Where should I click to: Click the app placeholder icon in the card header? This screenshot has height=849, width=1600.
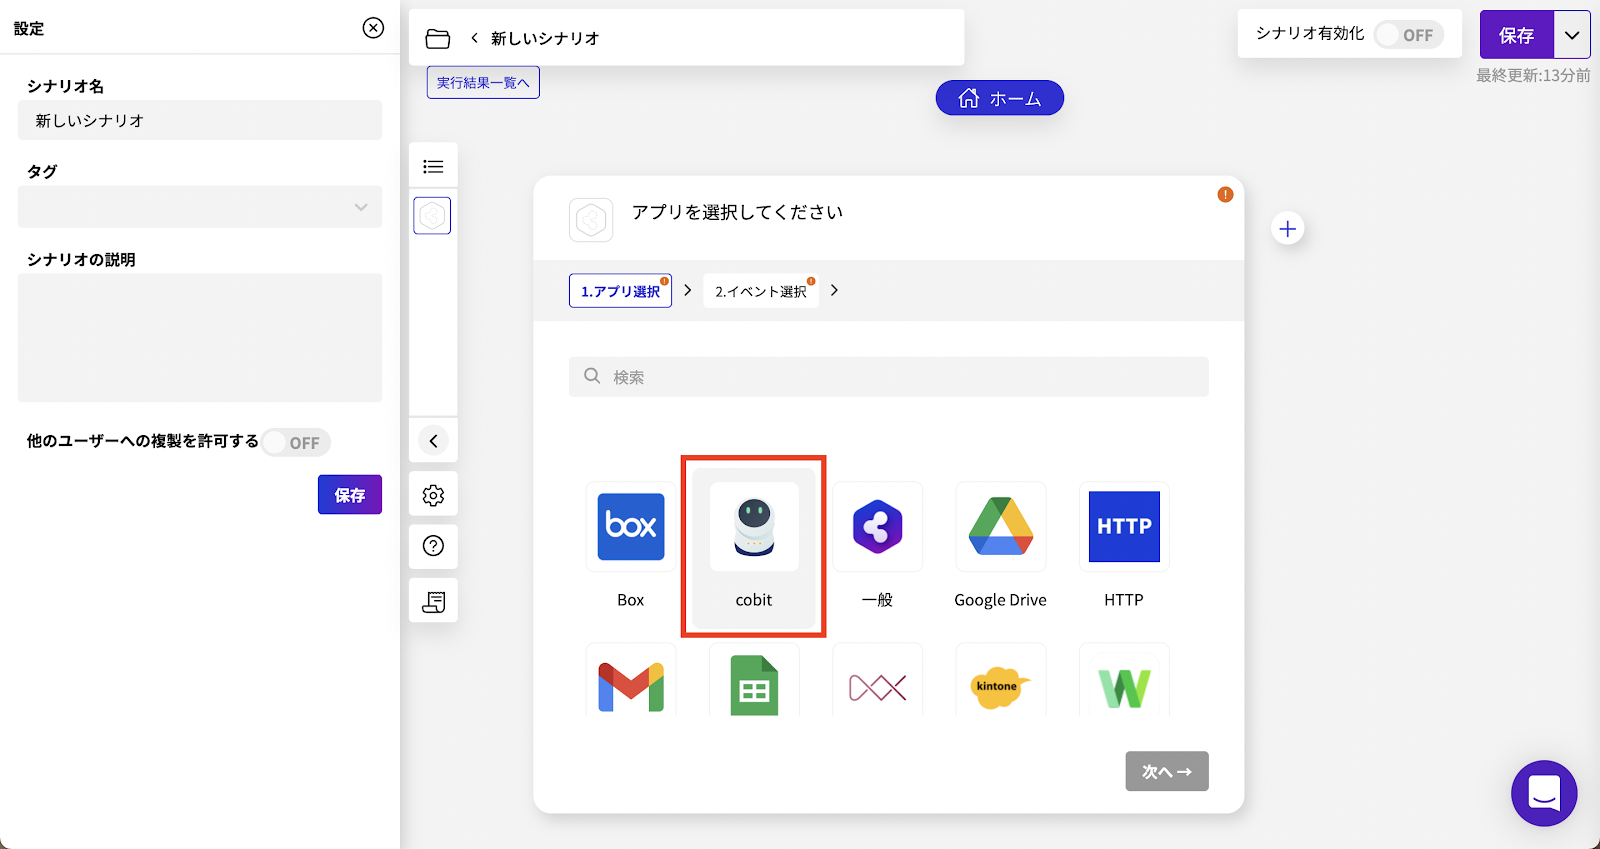tap(591, 220)
